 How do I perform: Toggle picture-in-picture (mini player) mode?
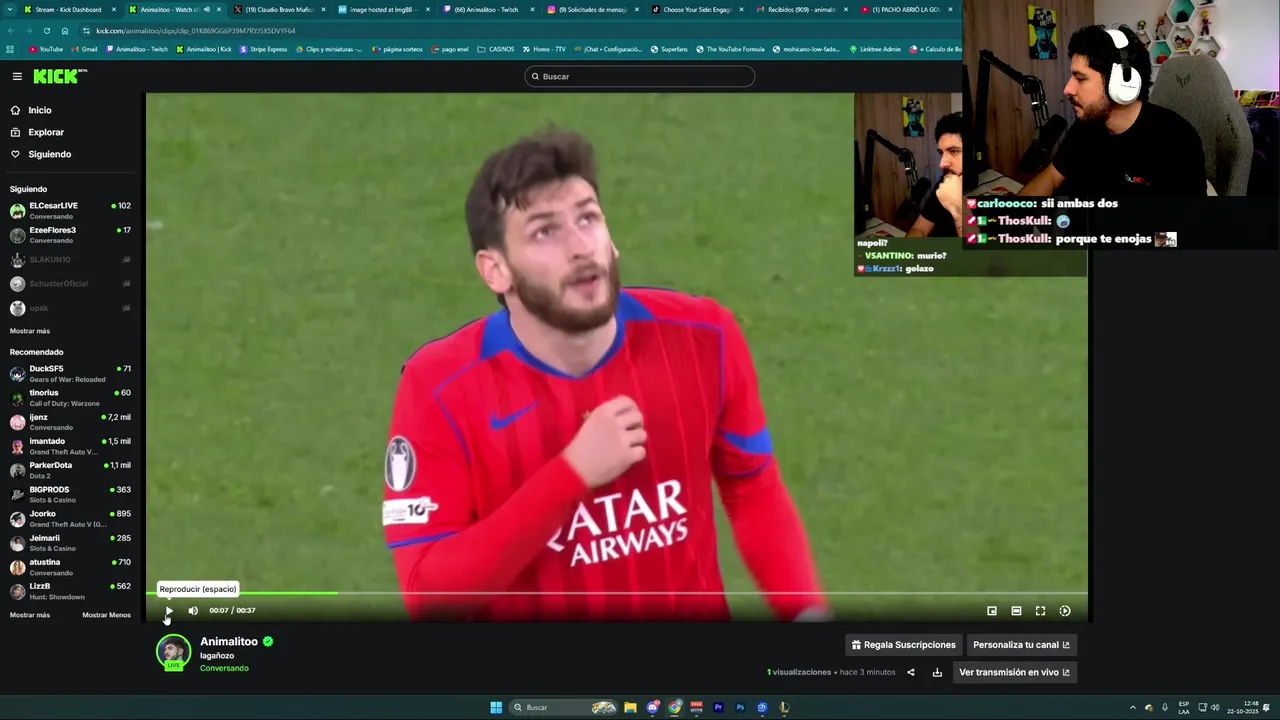(992, 611)
